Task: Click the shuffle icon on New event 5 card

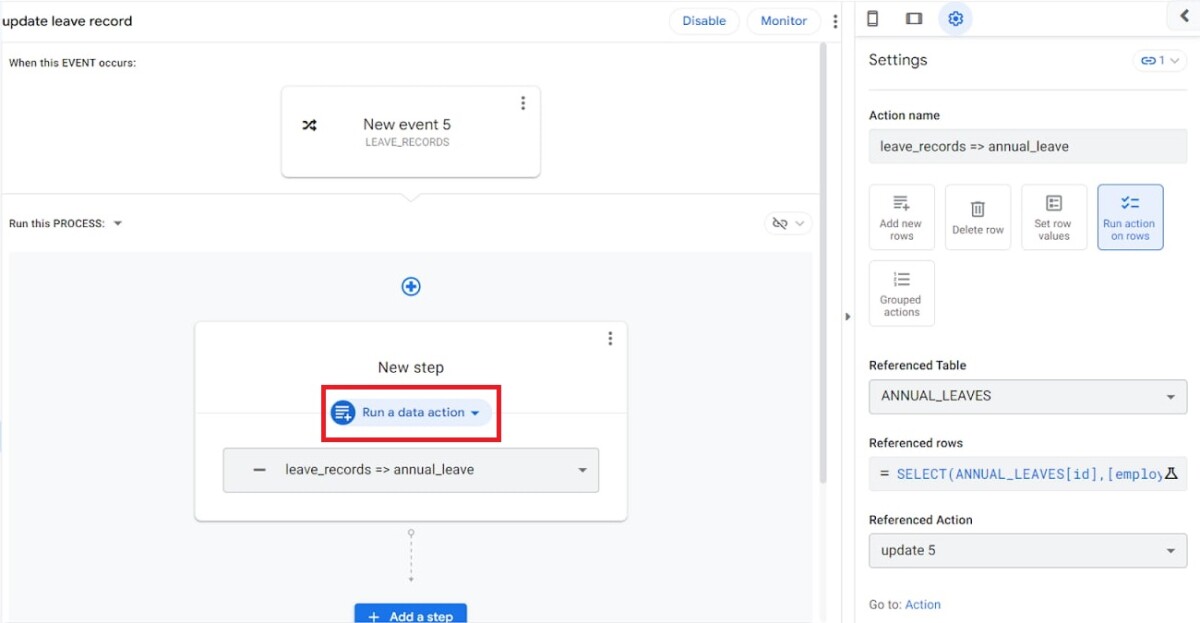Action: pos(308,124)
